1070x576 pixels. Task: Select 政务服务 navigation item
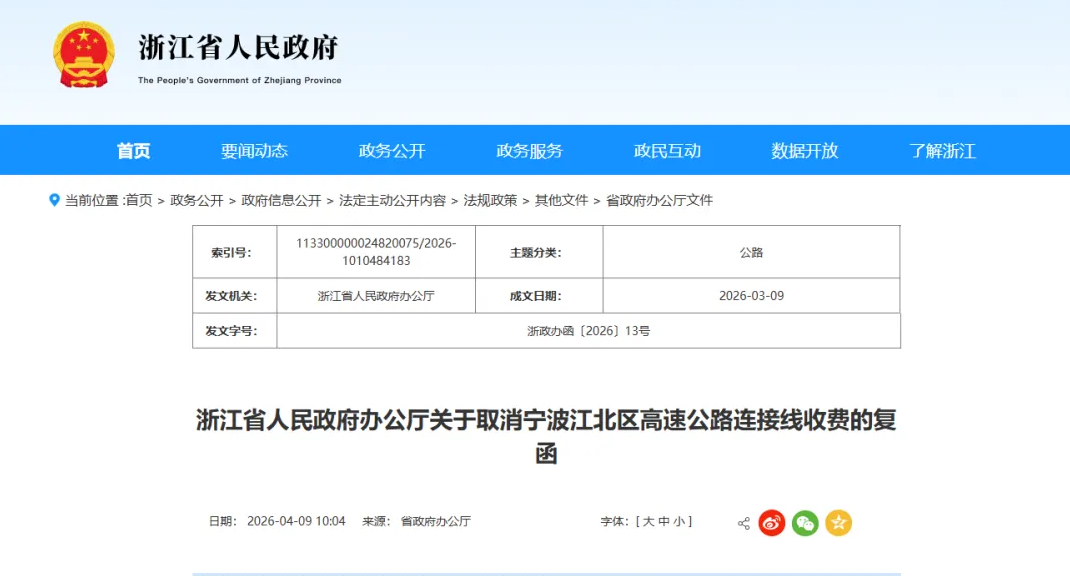(529, 151)
